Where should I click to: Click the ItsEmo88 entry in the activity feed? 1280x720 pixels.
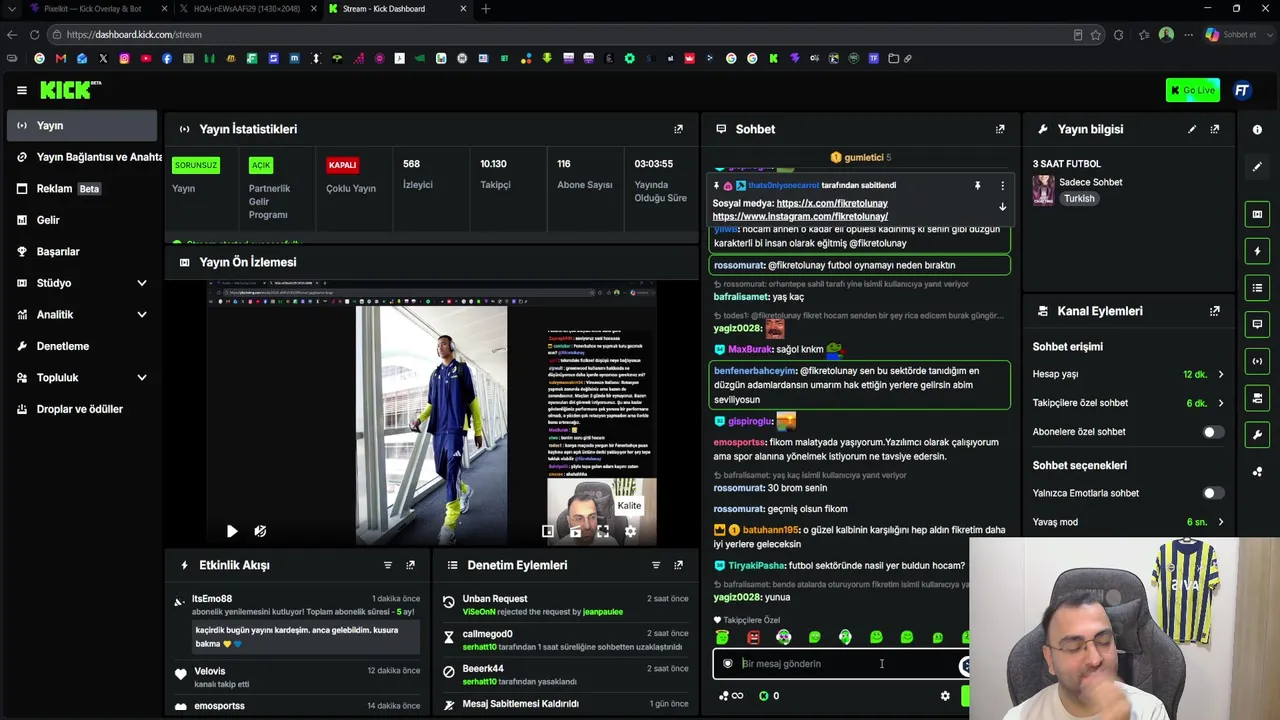(x=298, y=621)
